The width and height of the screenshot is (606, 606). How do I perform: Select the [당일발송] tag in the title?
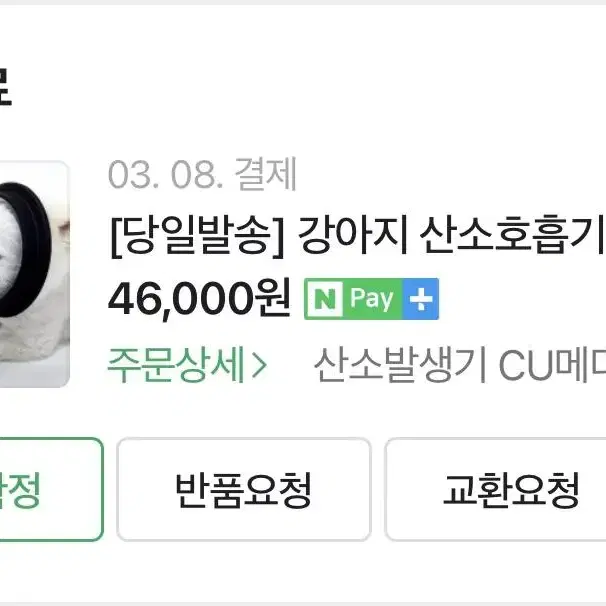coord(197,235)
